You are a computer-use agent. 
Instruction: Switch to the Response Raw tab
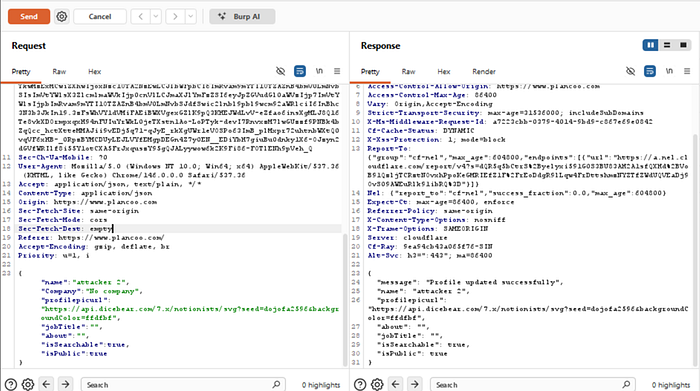tap(408, 71)
